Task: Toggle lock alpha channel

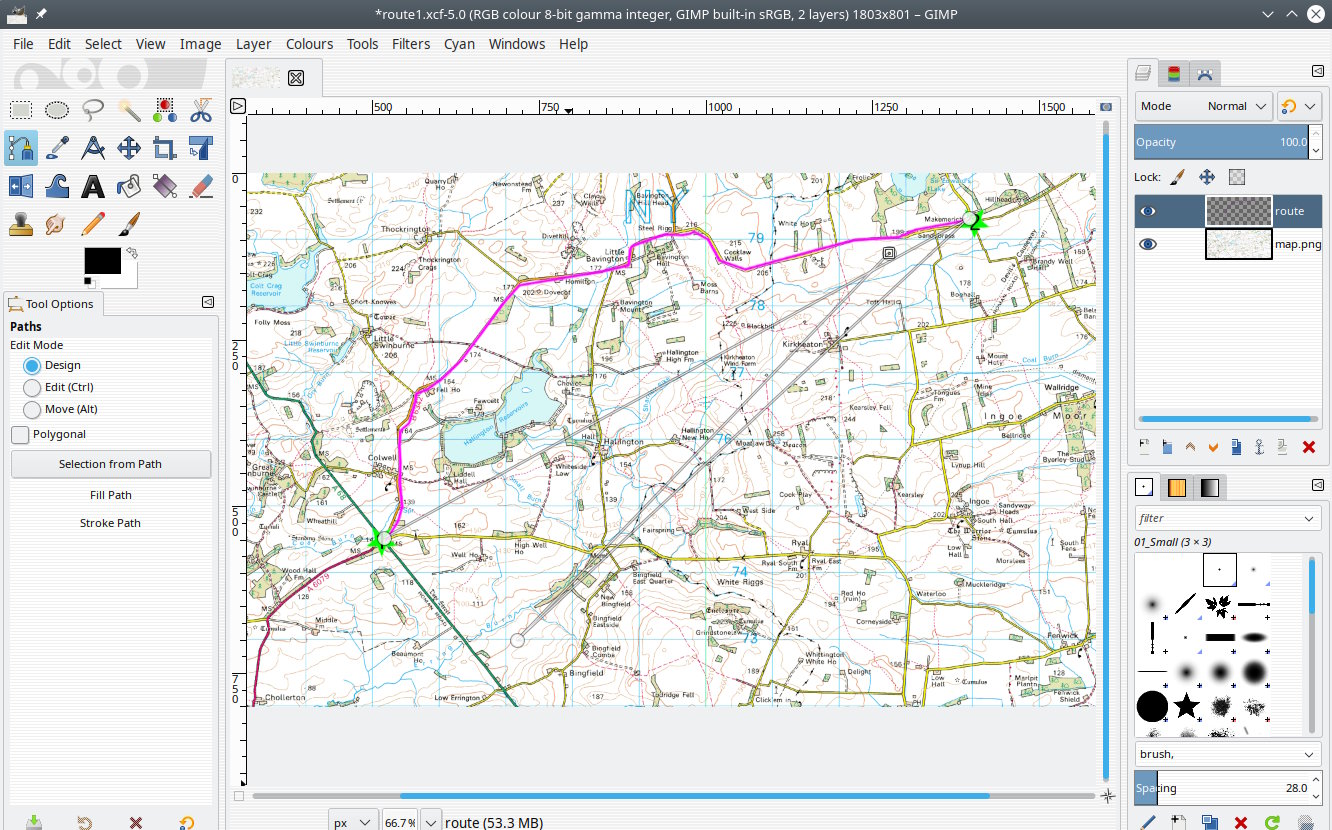Action: coord(1237,177)
